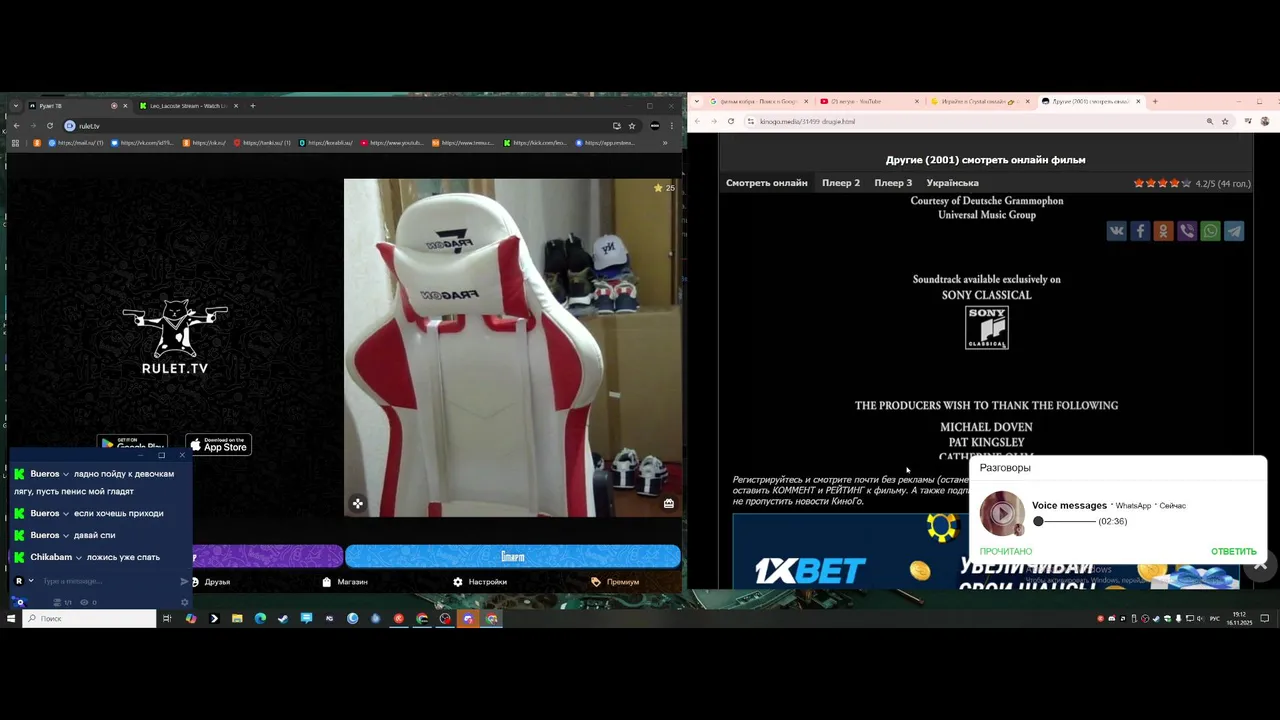Share the film on Odnoklassniki
The width and height of the screenshot is (1280, 720).
tap(1163, 231)
